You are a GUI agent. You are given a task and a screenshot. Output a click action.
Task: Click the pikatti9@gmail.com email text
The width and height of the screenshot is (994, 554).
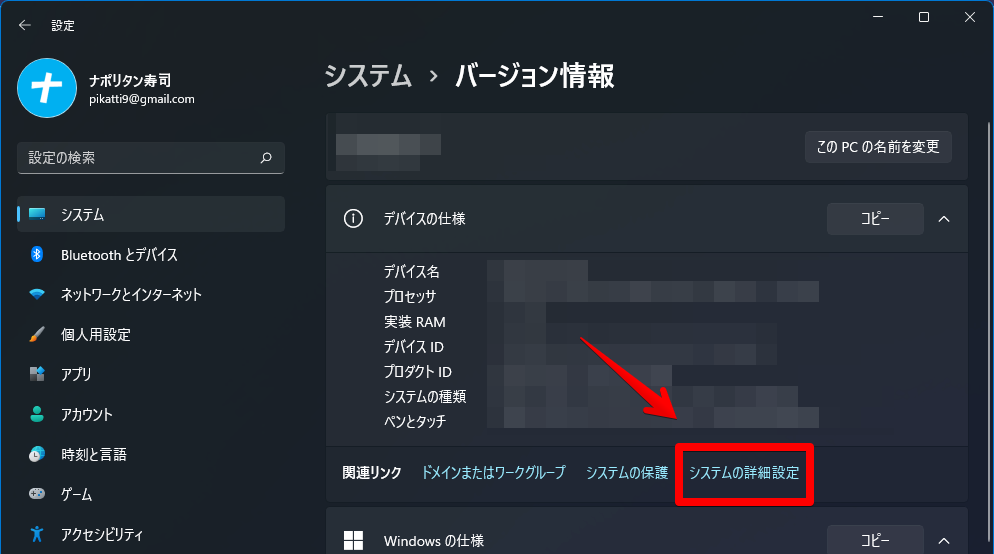coord(142,99)
